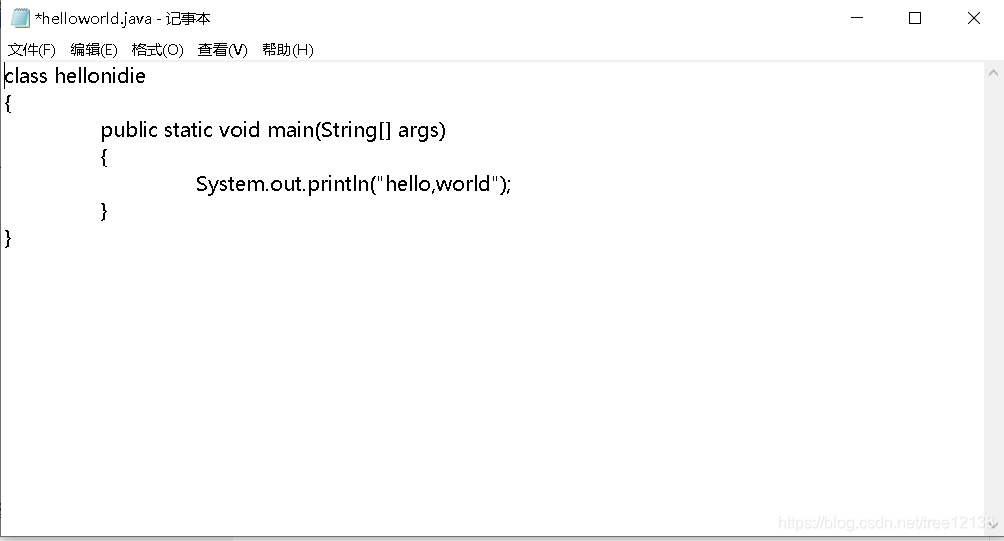Viewport: 1004px width, 541px height.
Task: Open the 文件(F) menu
Action: [x=31, y=50]
